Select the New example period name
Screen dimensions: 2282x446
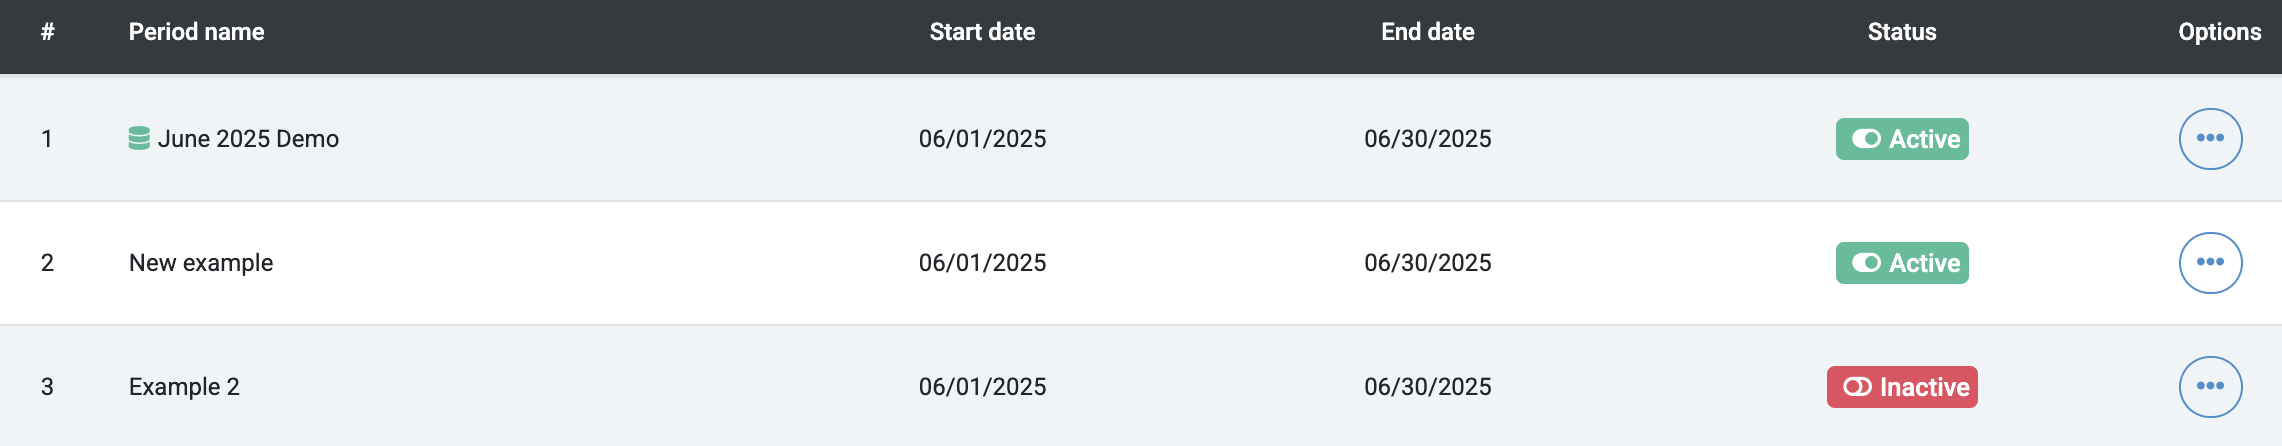point(201,263)
